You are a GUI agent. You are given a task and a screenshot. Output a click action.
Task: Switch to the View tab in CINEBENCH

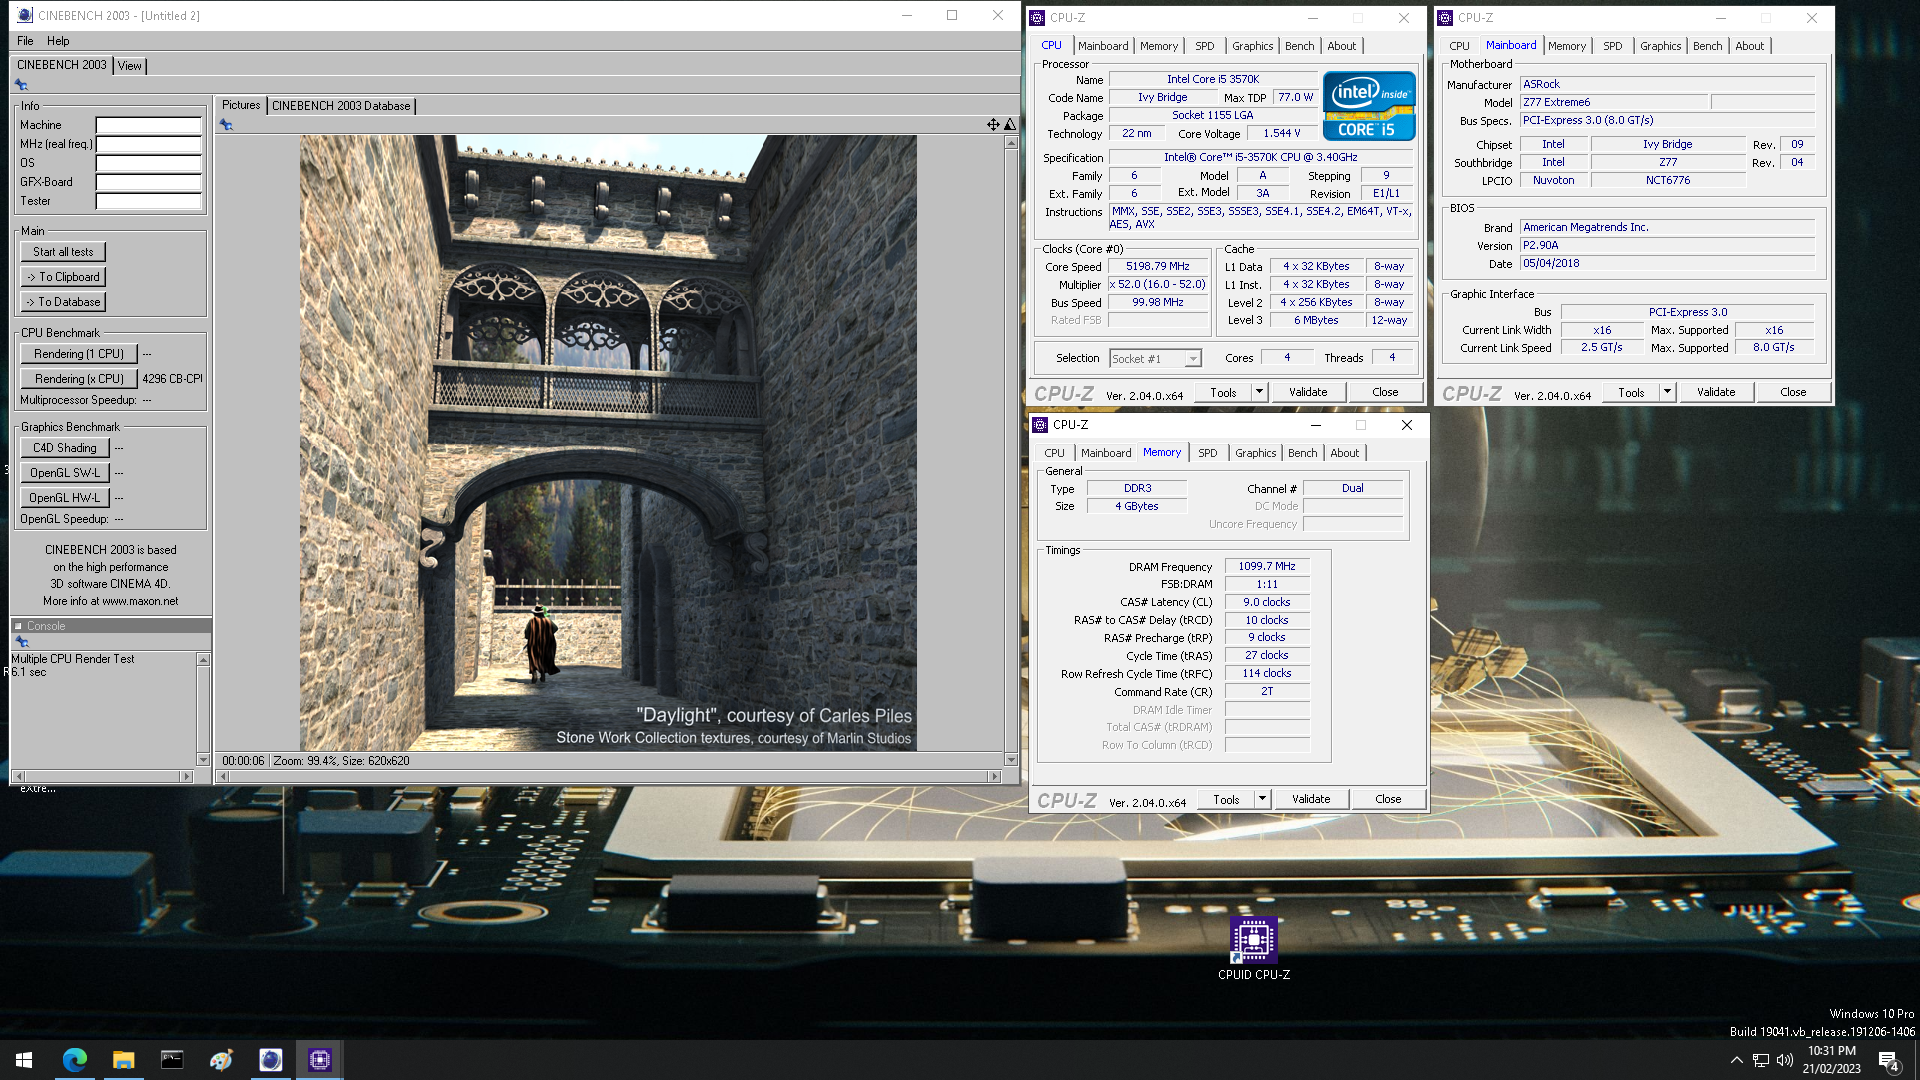pyautogui.click(x=130, y=66)
